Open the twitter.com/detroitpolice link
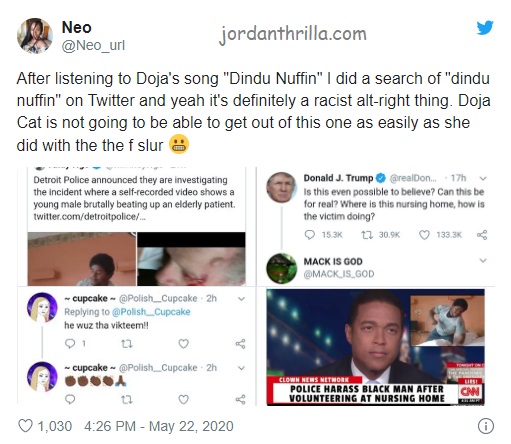The height and width of the screenshot is (444, 511). [x=89, y=217]
